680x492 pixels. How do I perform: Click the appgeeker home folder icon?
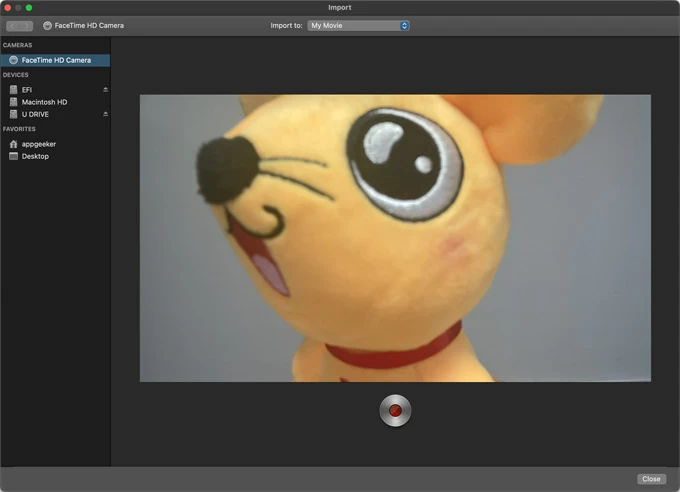click(x=13, y=144)
